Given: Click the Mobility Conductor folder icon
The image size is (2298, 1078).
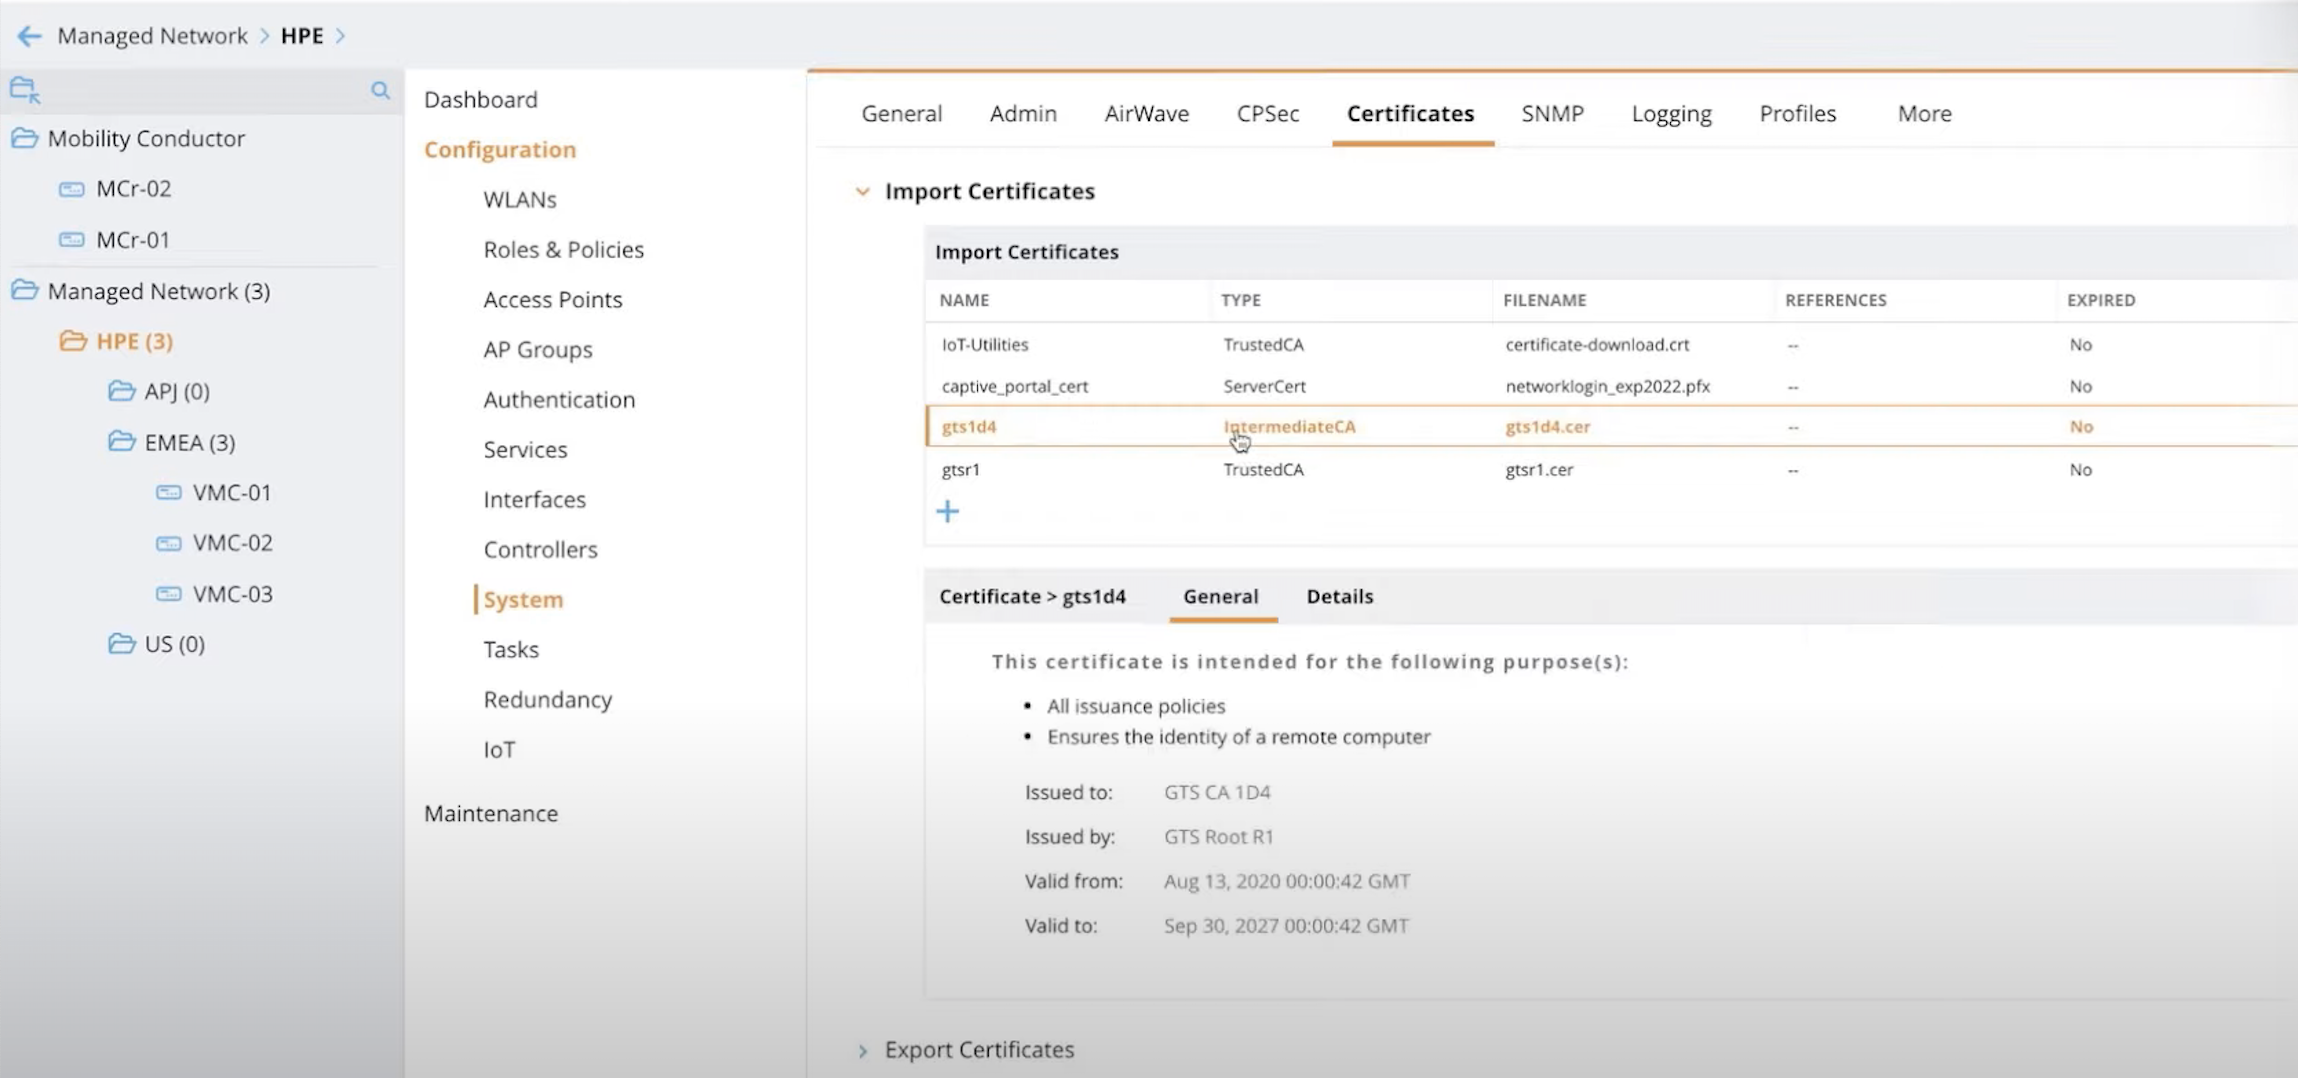Looking at the screenshot, I should pyautogui.click(x=25, y=138).
